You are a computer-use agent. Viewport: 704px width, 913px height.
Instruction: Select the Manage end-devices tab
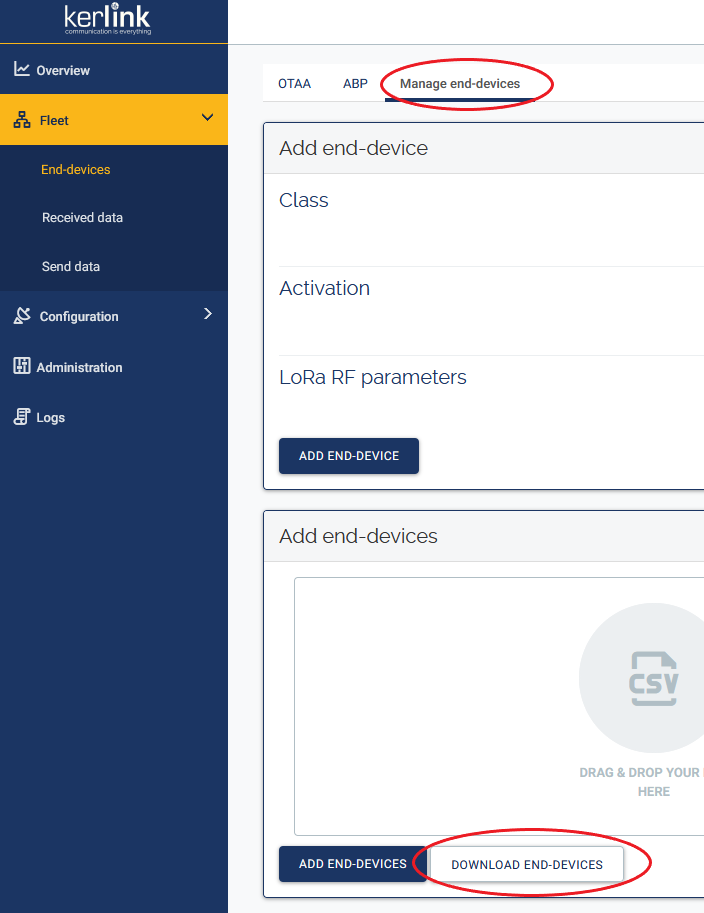[x=460, y=84]
